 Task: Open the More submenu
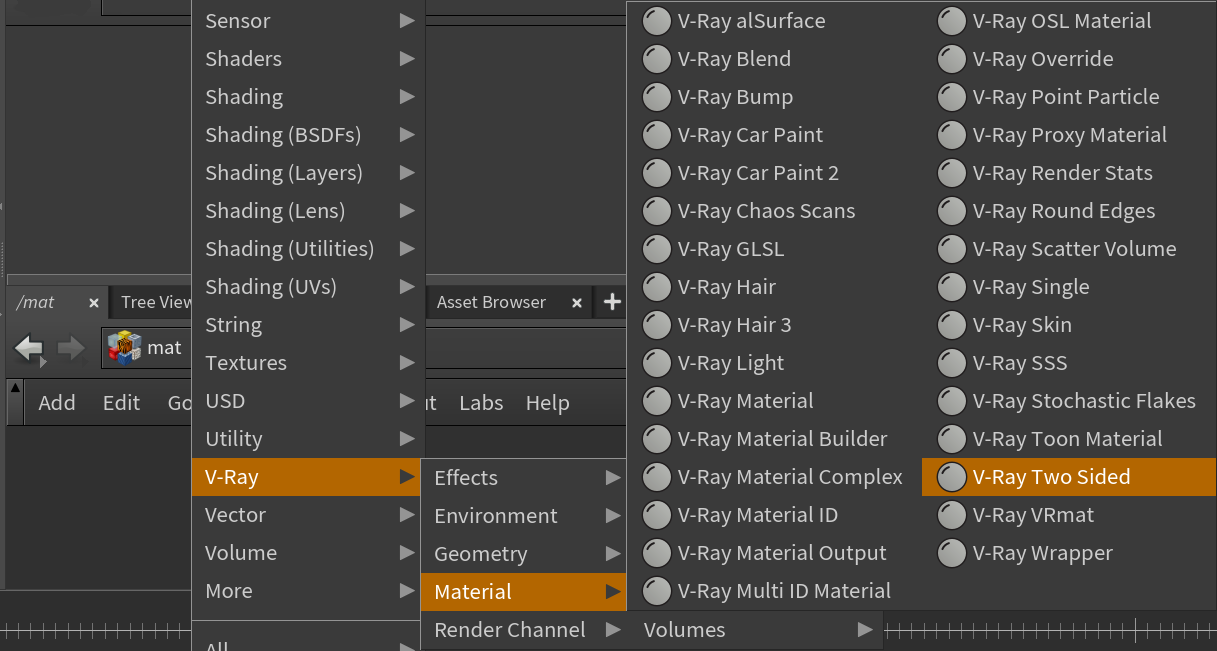(x=308, y=591)
